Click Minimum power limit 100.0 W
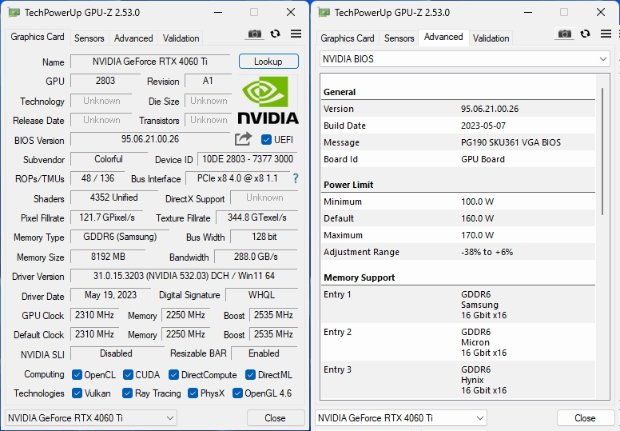Image resolution: width=620 pixels, height=431 pixels. click(x=477, y=202)
